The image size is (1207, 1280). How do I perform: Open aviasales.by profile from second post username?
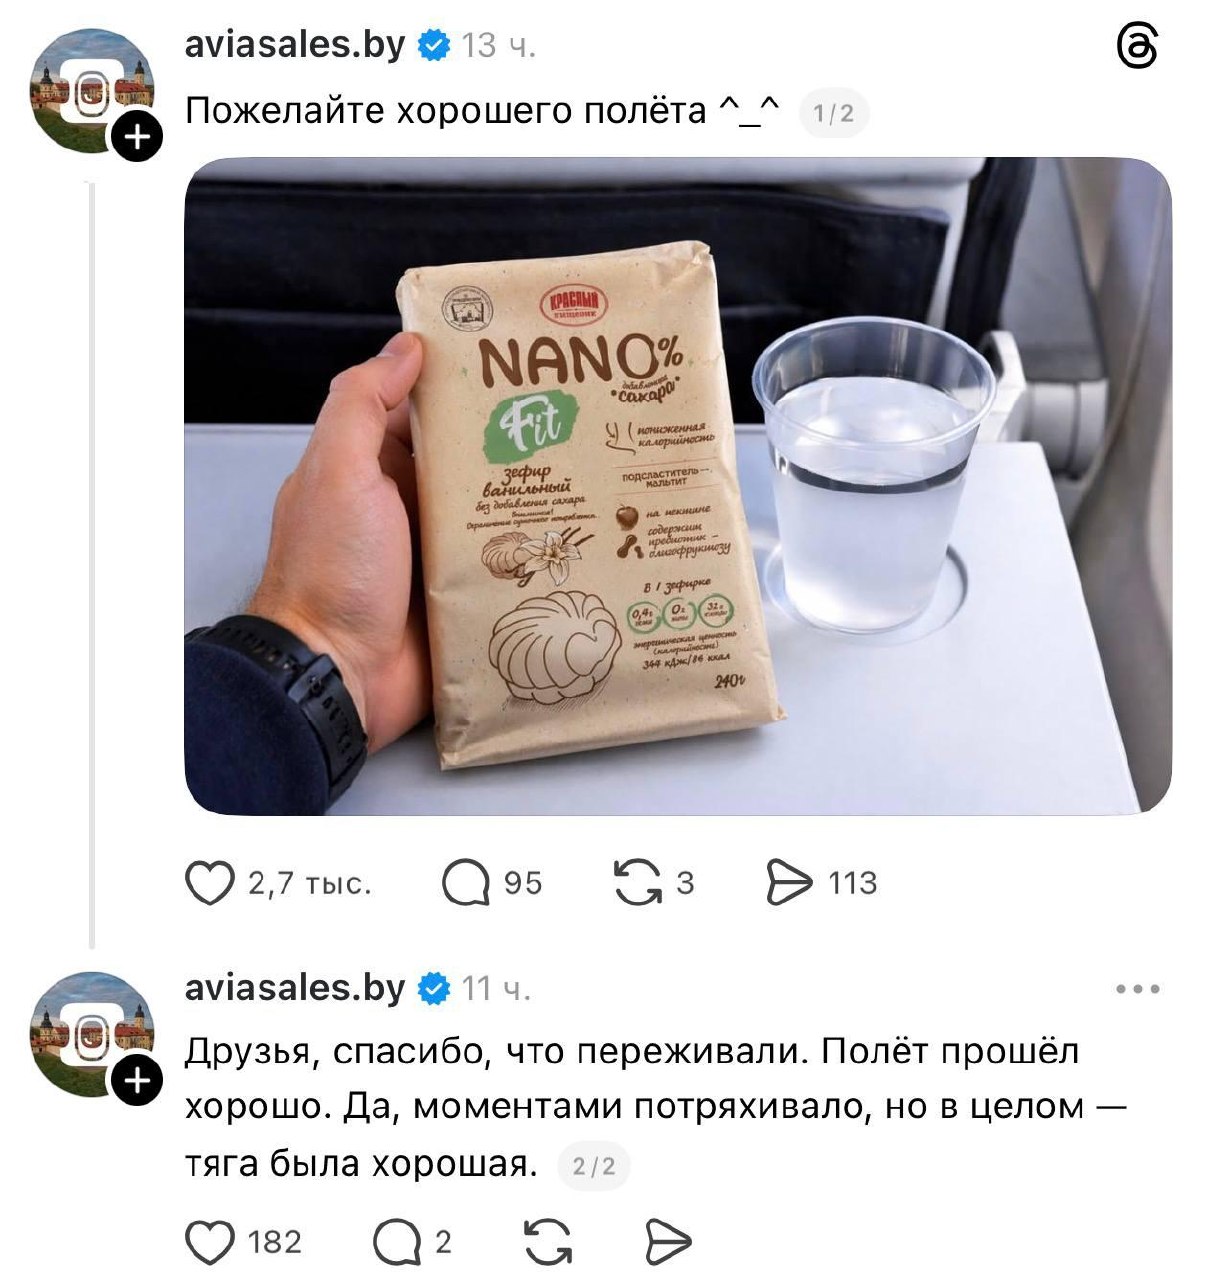pyautogui.click(x=295, y=988)
